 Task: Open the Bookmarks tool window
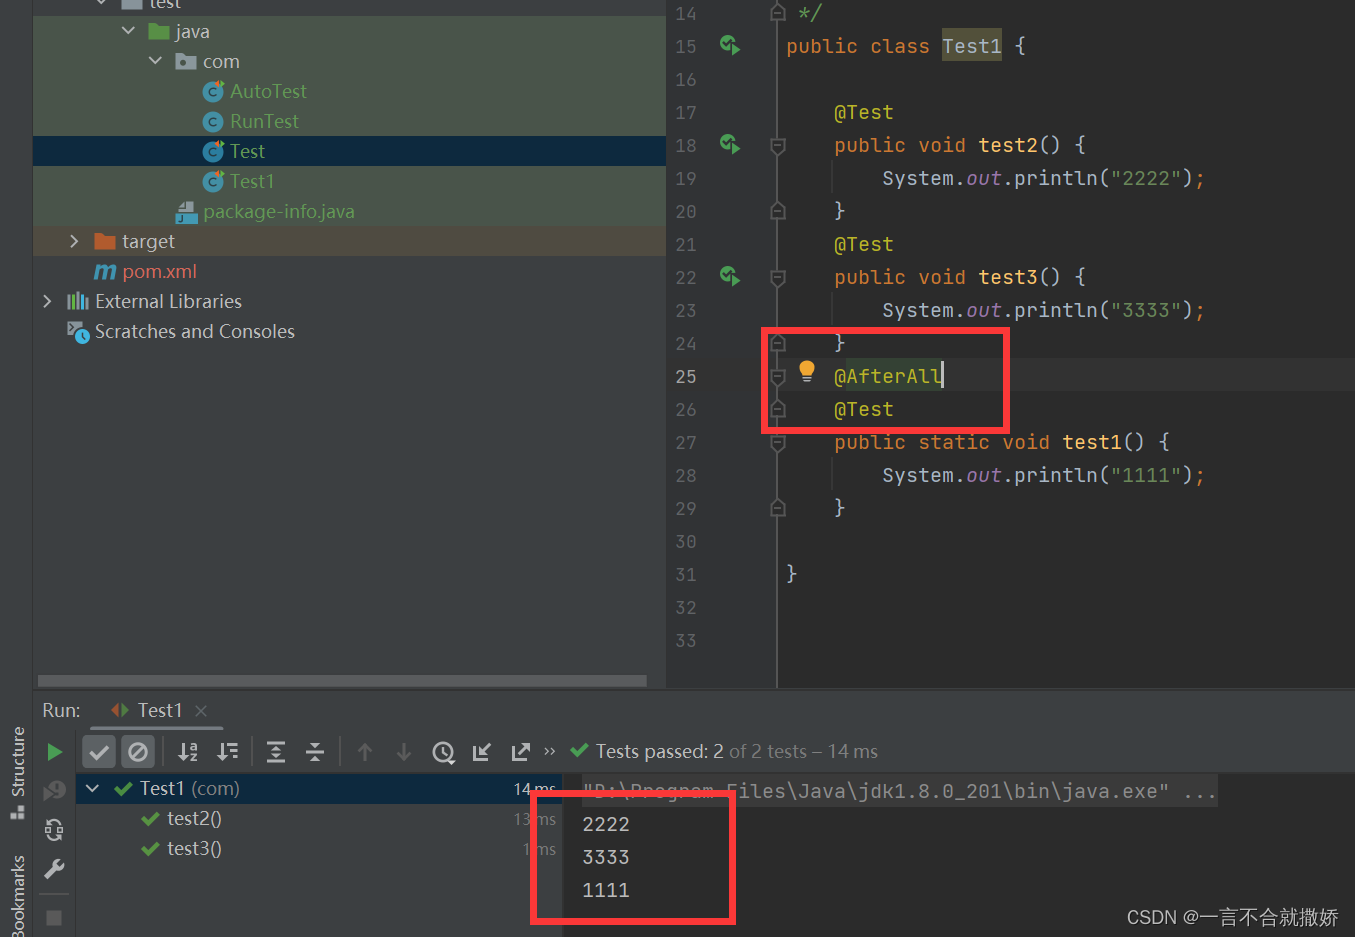click(17, 896)
